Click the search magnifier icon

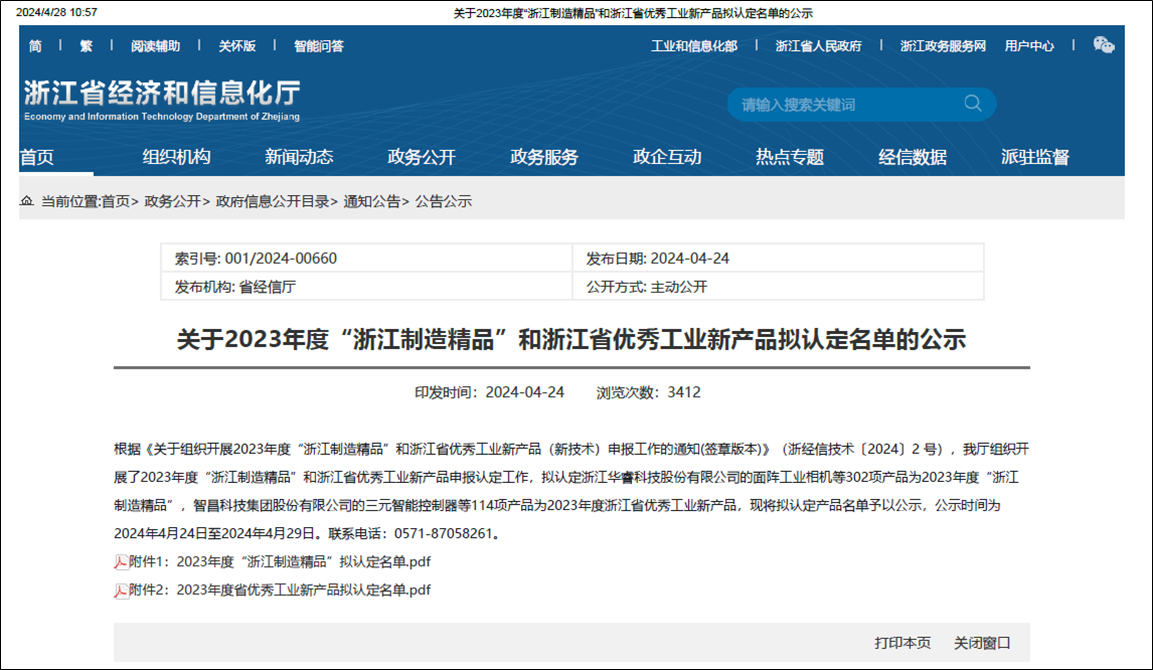pyautogui.click(x=972, y=104)
